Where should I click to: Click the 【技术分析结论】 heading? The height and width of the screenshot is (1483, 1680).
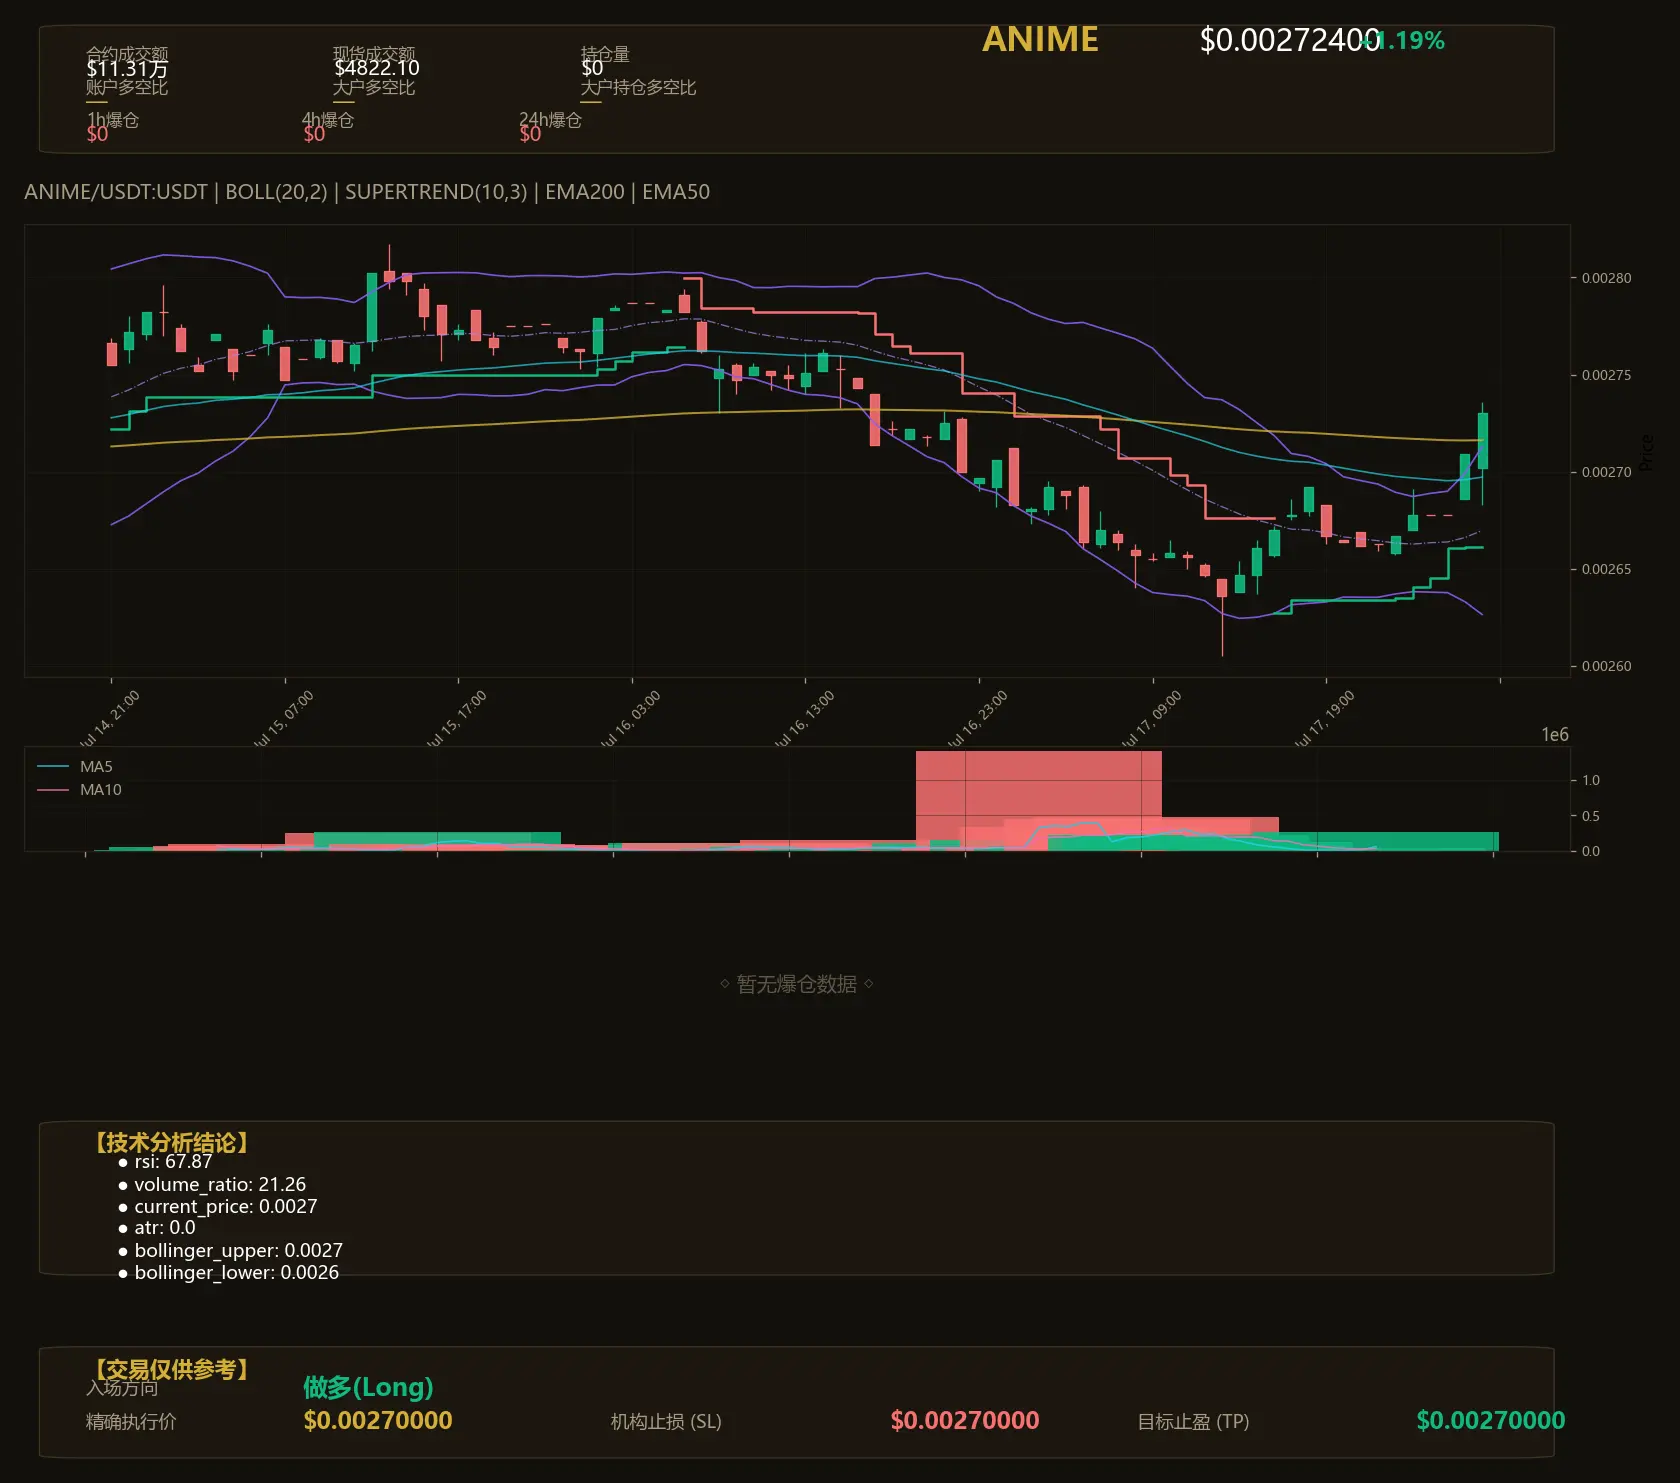pos(171,1143)
